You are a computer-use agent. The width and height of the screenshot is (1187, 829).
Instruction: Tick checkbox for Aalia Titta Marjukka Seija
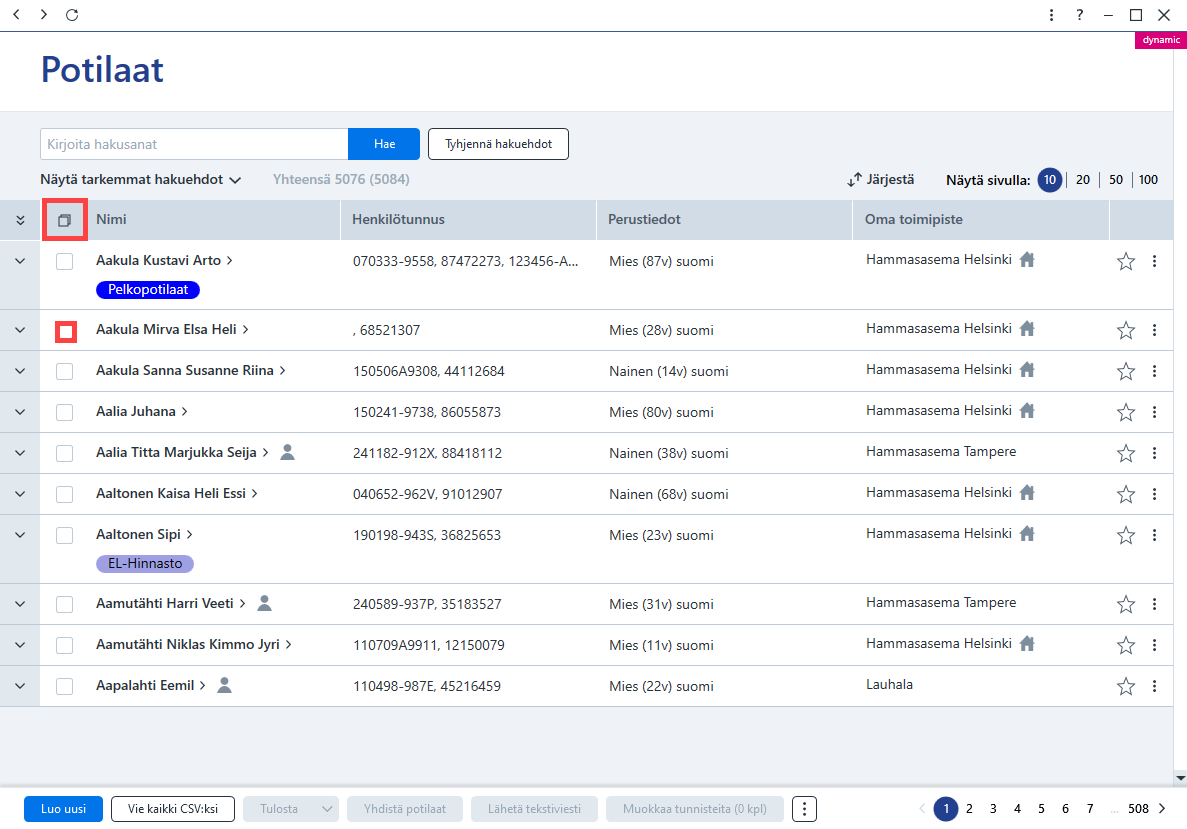point(64,453)
